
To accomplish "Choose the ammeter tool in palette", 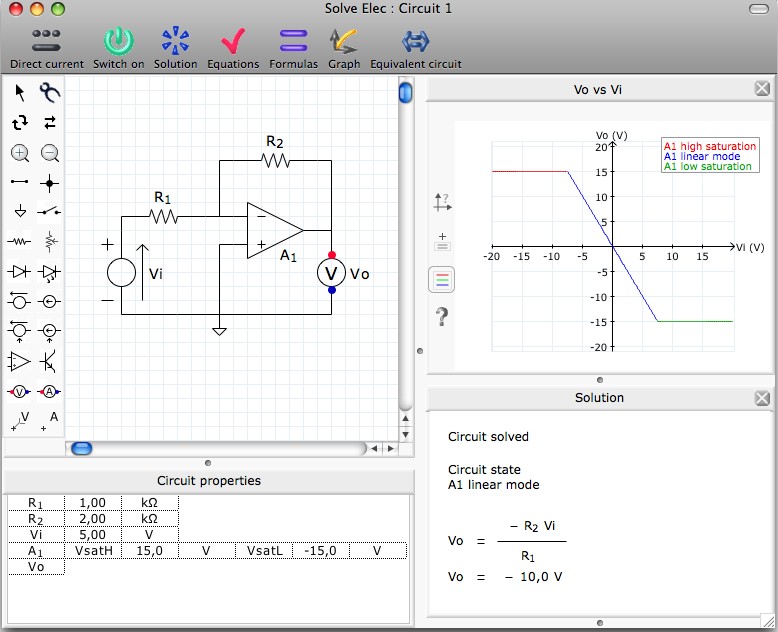I will (x=49, y=392).
